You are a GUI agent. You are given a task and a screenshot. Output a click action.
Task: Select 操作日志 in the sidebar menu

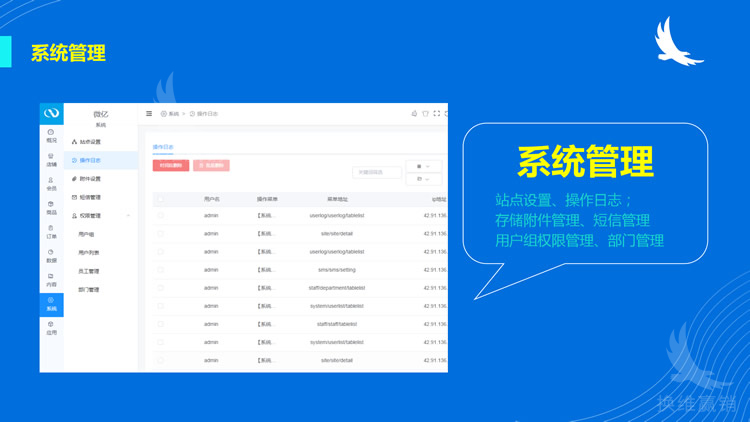click(101, 160)
